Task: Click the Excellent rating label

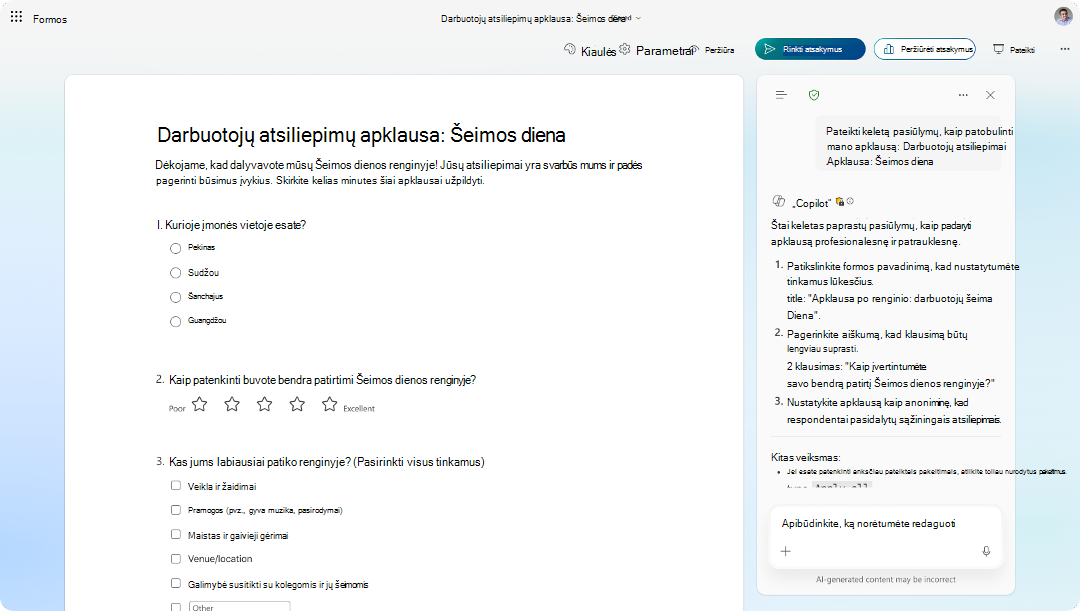Action: (x=359, y=408)
